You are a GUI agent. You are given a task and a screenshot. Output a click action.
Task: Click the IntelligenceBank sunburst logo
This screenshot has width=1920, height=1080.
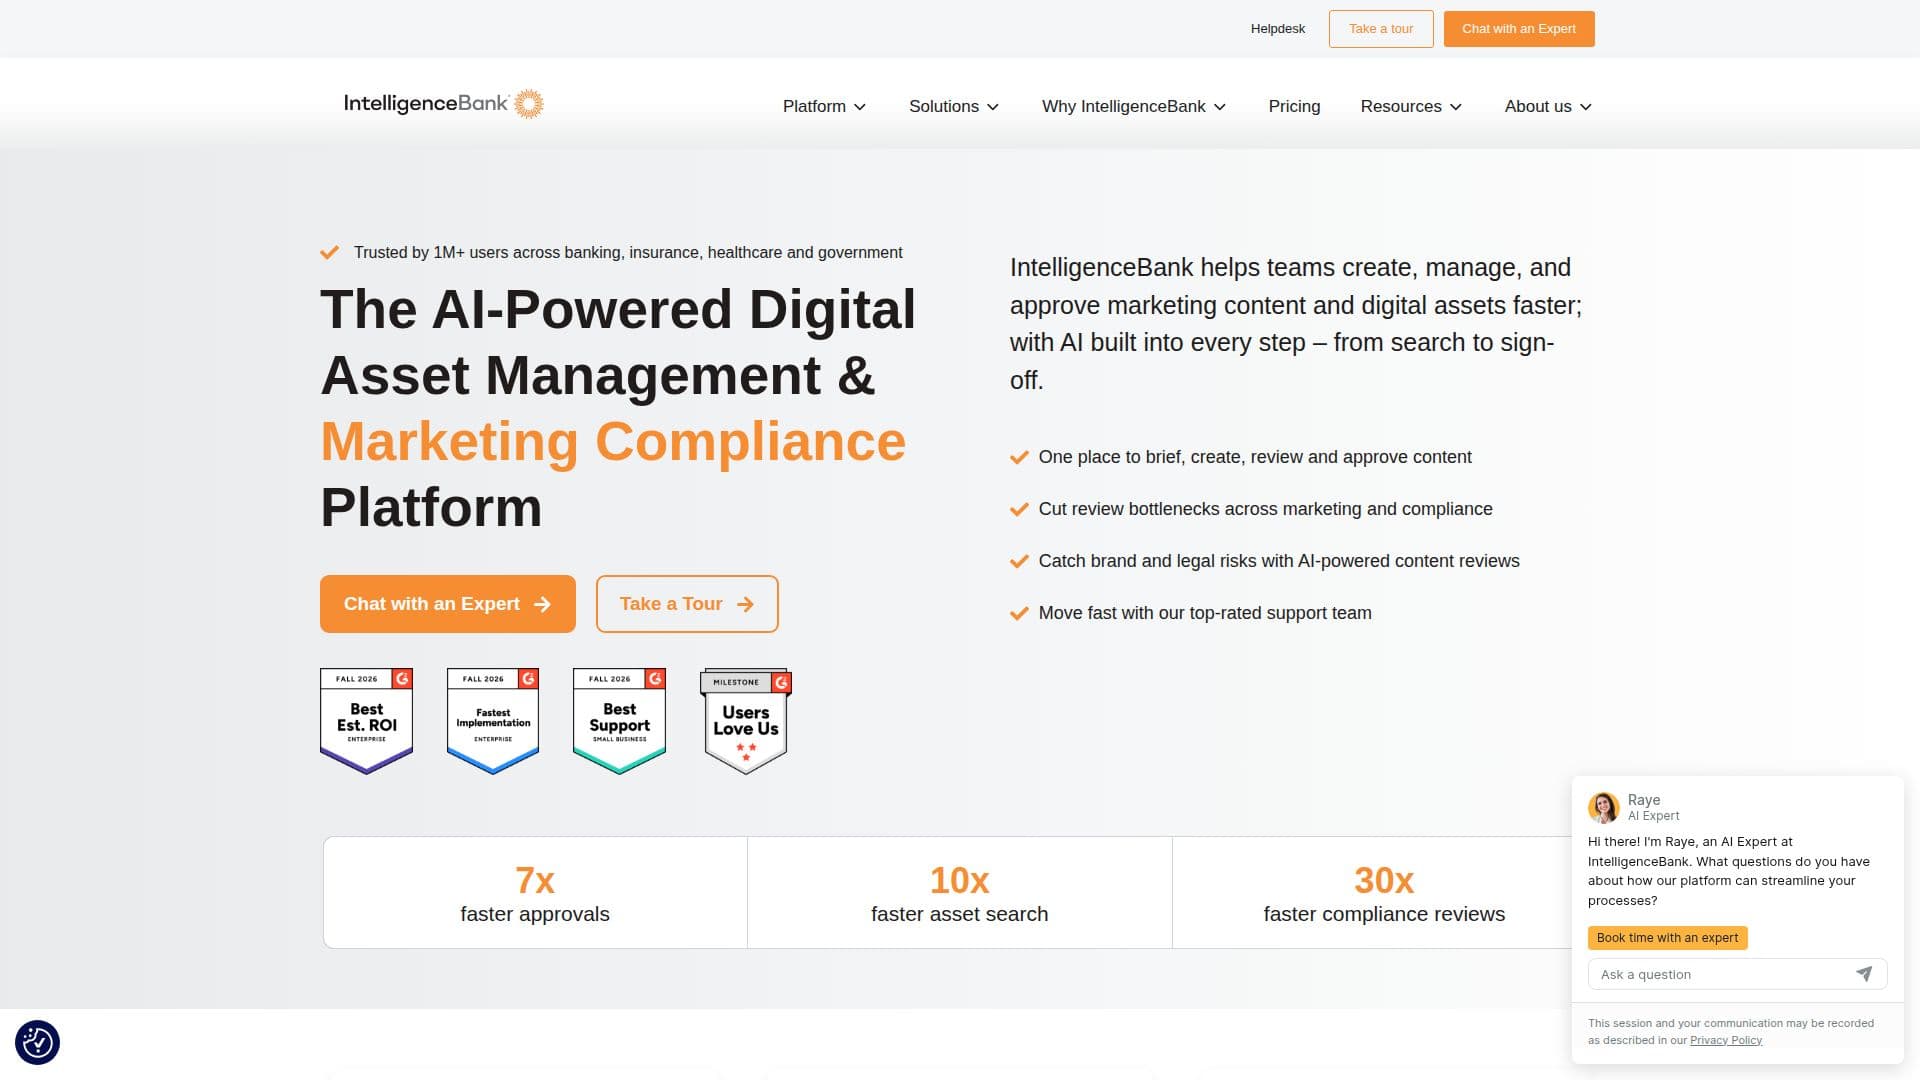point(529,104)
